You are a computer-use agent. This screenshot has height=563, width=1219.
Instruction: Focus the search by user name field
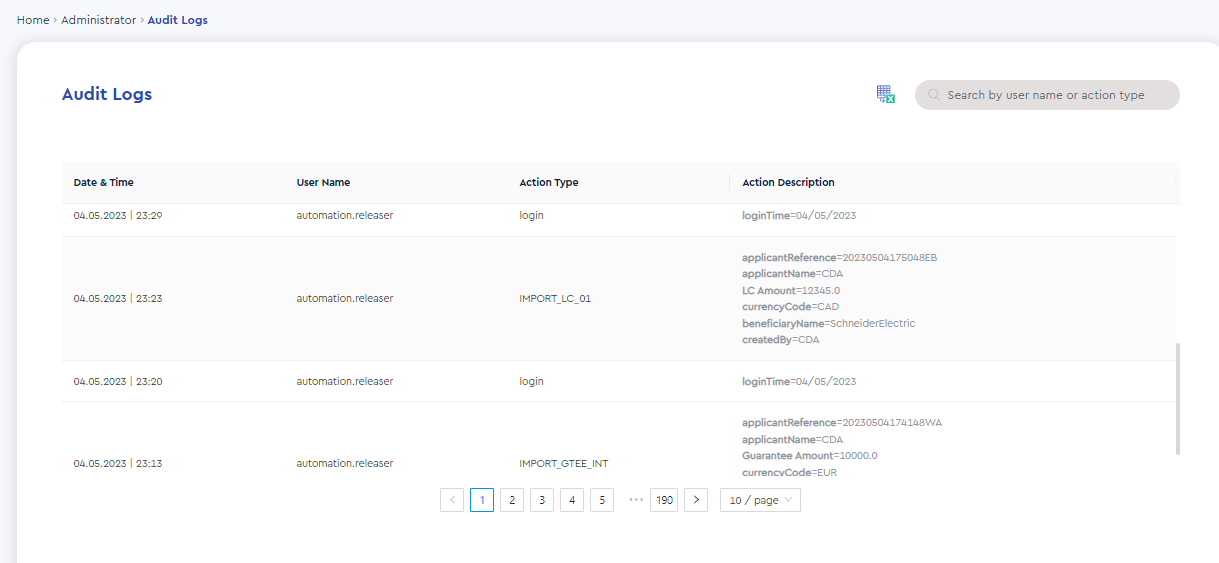point(1047,95)
